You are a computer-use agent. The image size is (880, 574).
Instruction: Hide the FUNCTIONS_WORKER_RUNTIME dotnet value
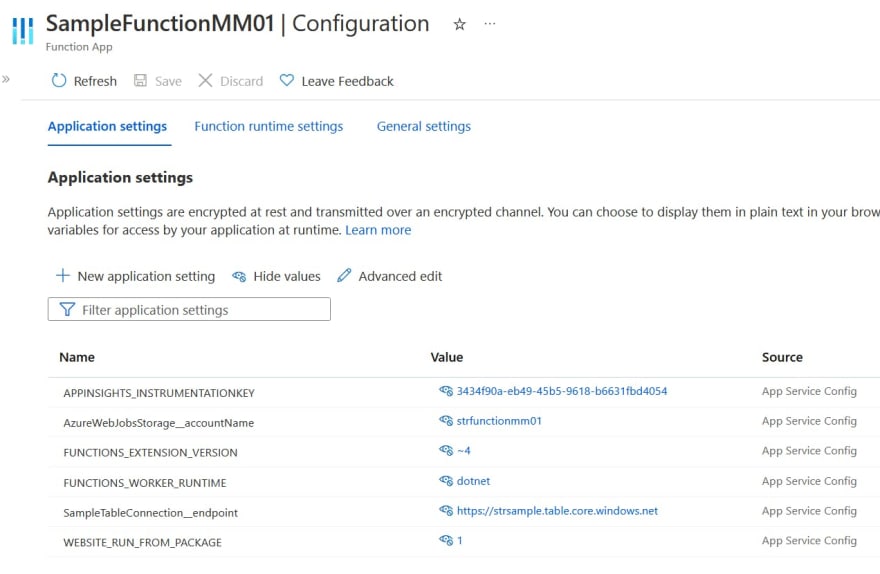(x=446, y=481)
